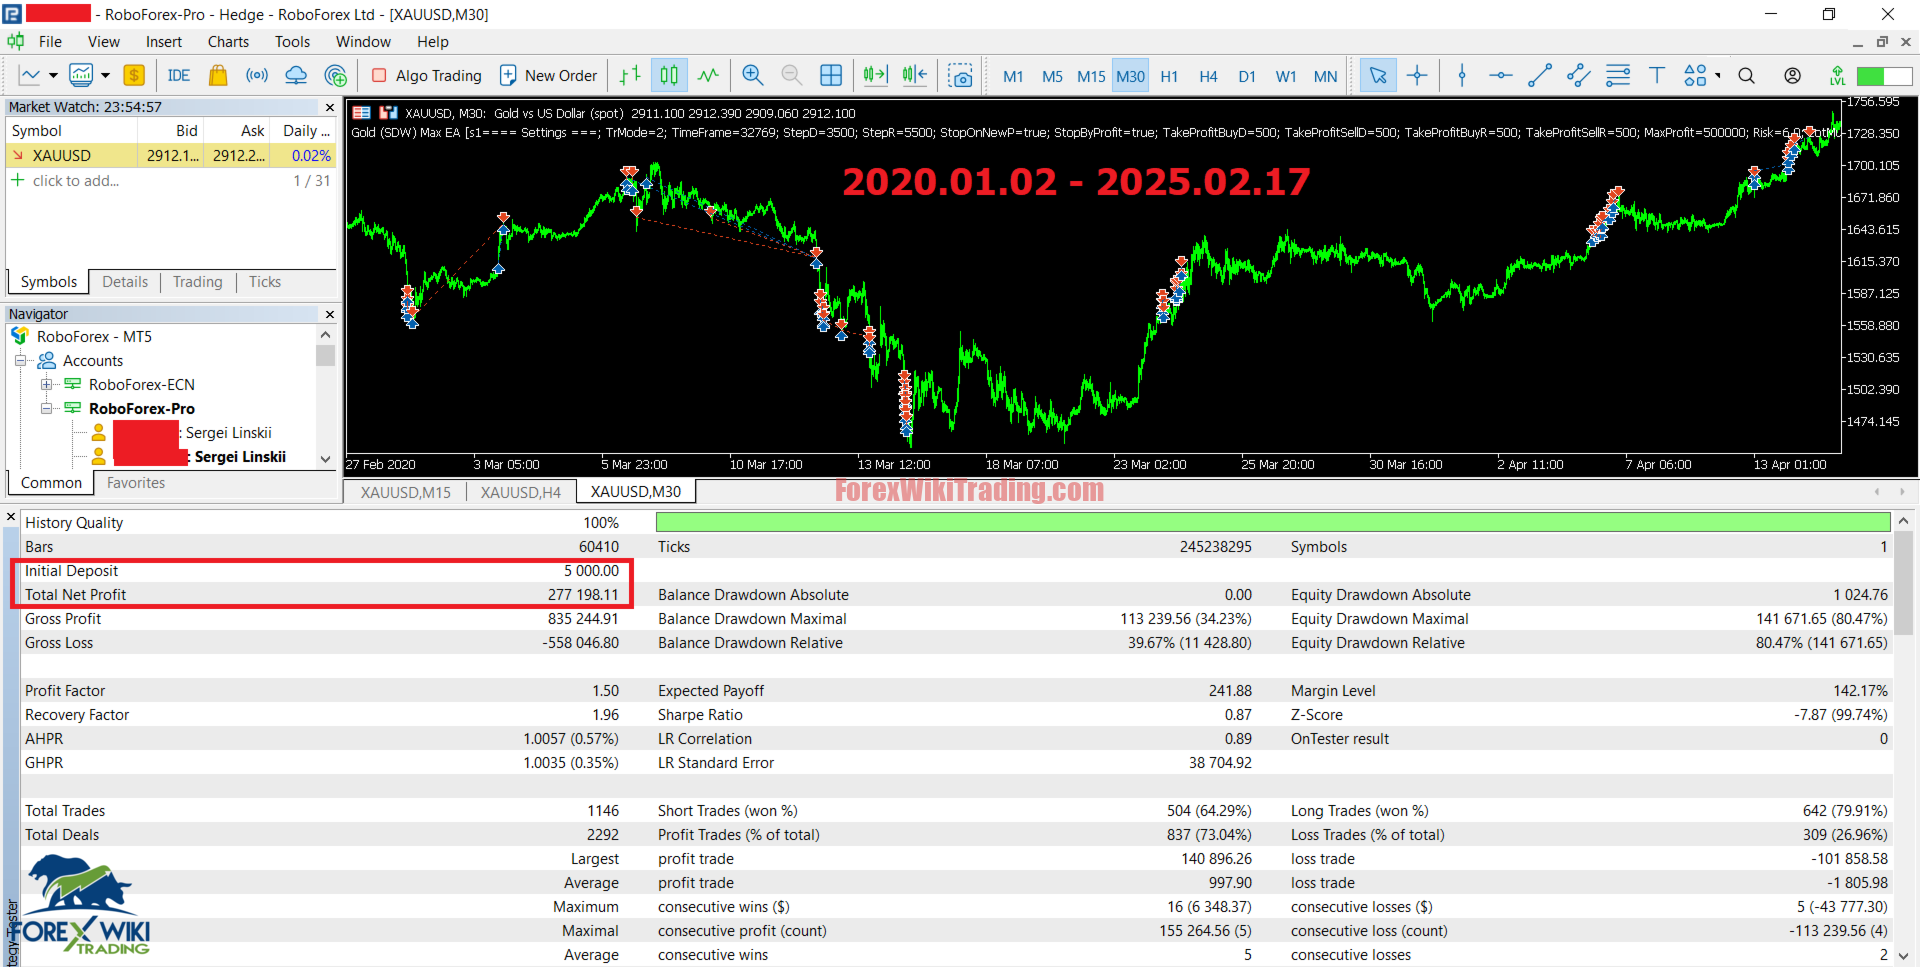
Task: Draw a trendline with the trendline tool
Action: click(1539, 76)
